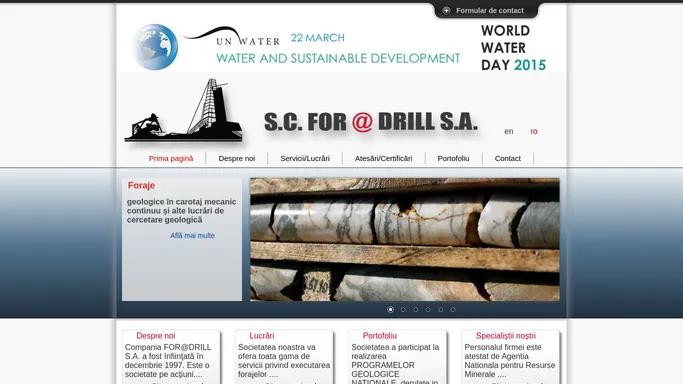The height and width of the screenshot is (384, 683).
Task: Select the first slider pagination dot
Action: point(390,310)
